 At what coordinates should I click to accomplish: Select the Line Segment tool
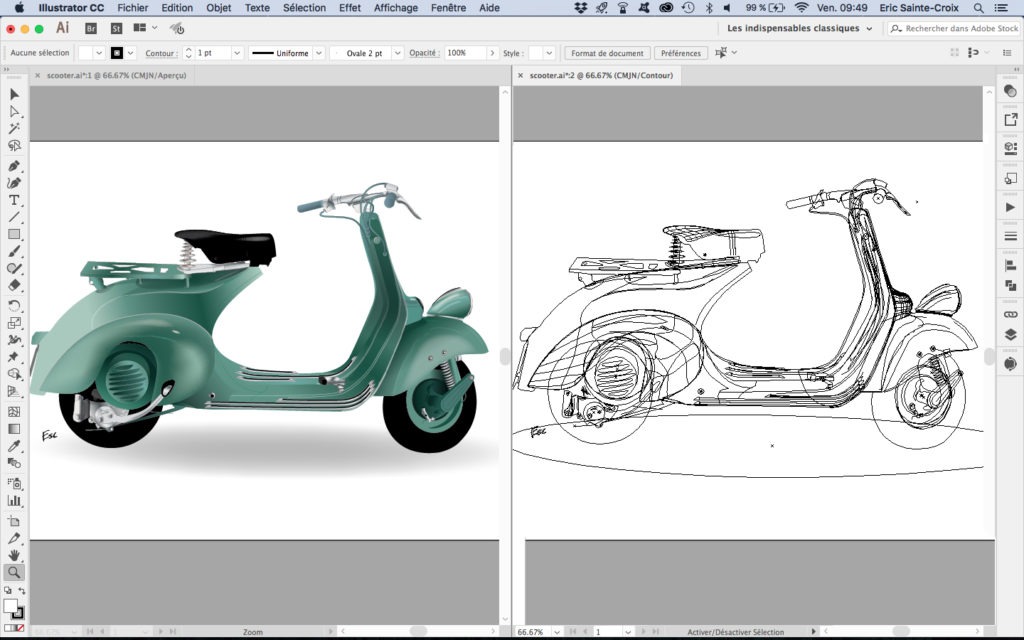tap(14, 217)
